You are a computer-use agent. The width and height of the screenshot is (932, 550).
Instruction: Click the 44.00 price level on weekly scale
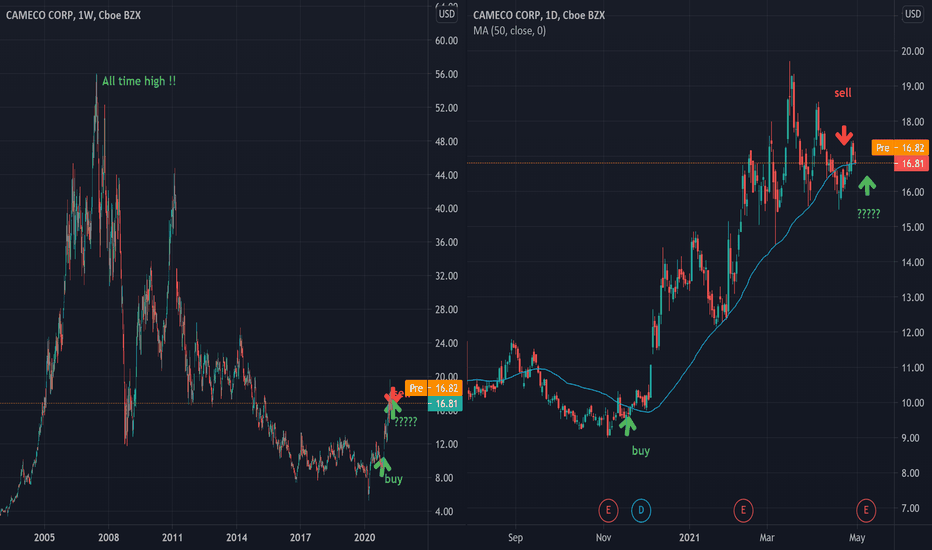[x=446, y=175]
